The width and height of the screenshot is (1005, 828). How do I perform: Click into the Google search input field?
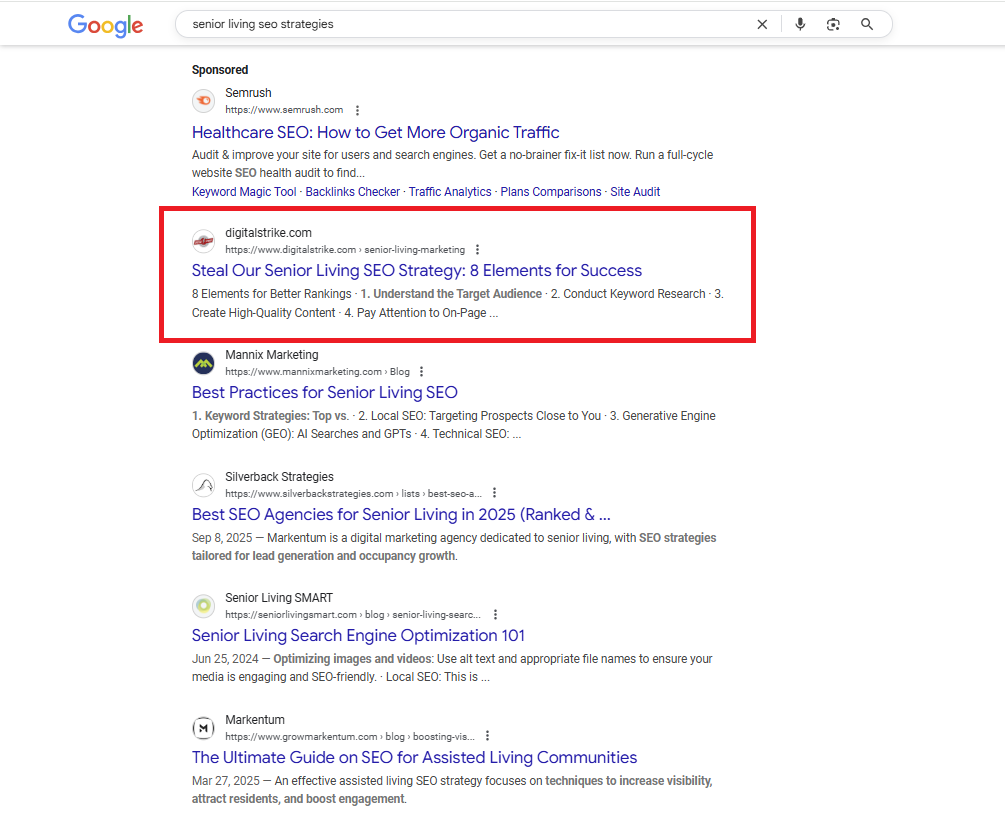click(460, 25)
